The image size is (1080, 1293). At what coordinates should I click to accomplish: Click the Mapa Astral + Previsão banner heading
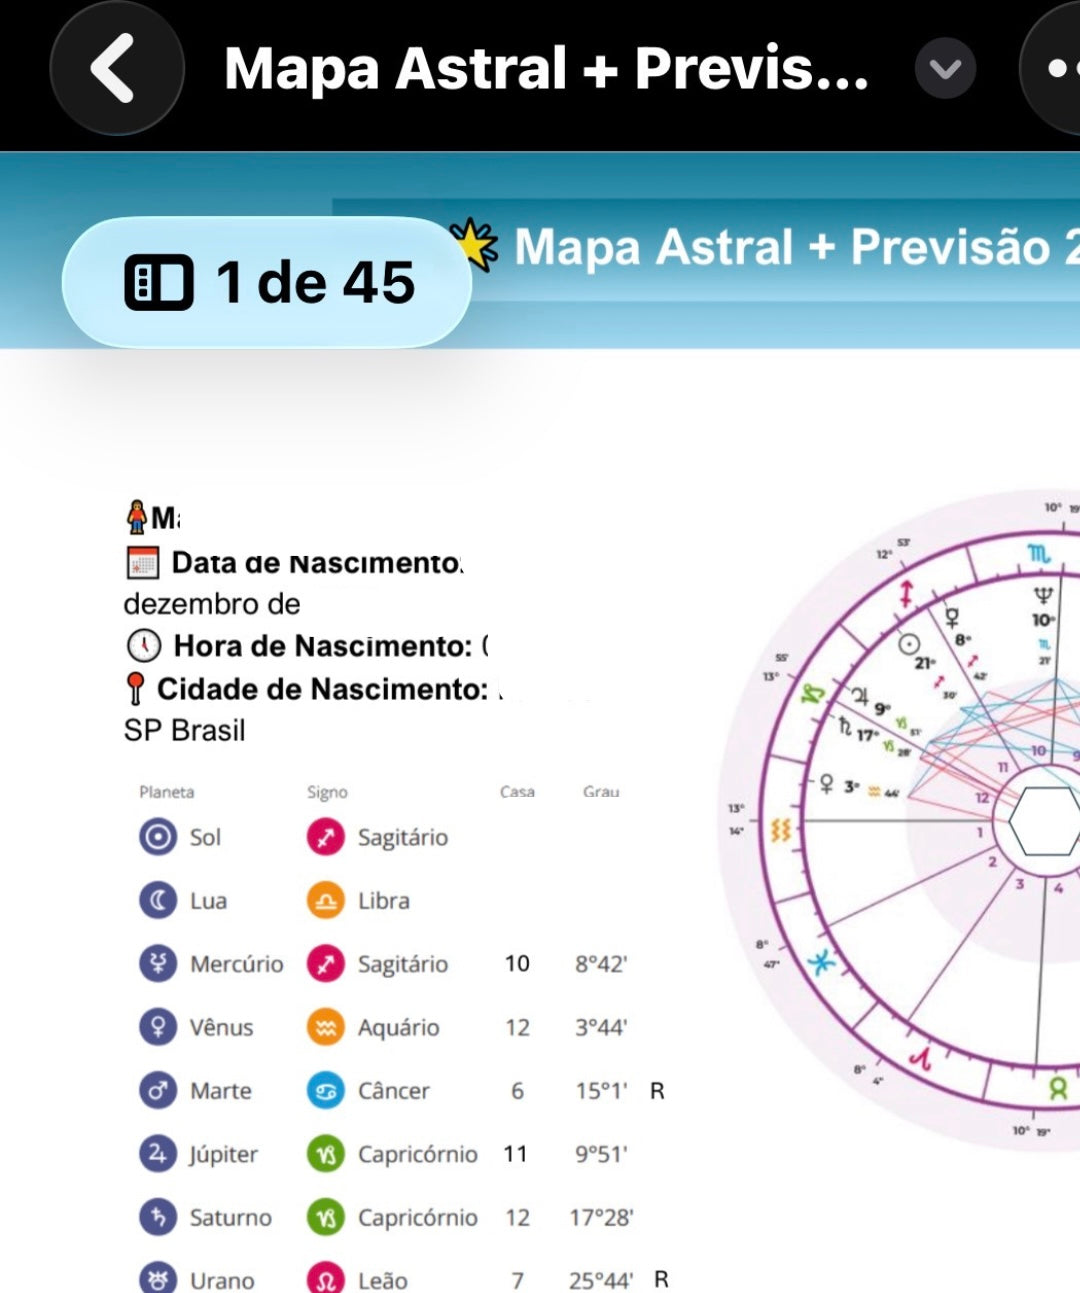point(796,247)
